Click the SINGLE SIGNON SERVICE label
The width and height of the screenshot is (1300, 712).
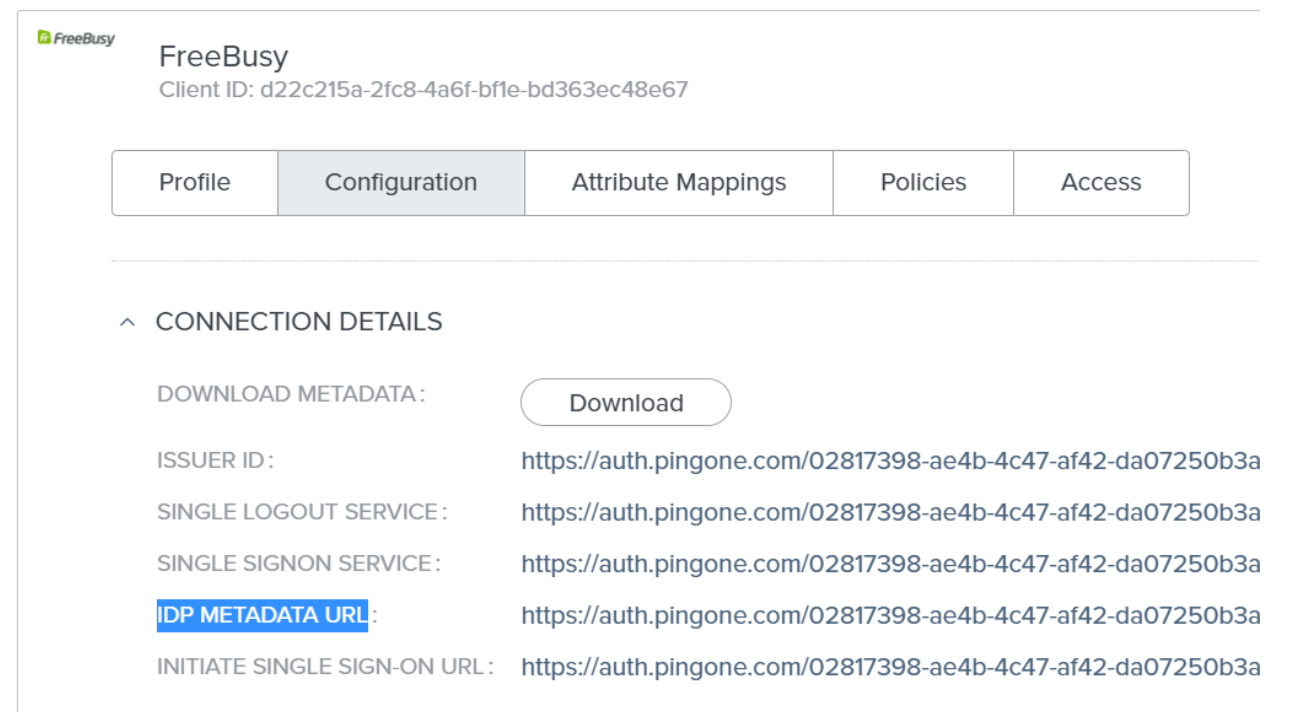pos(299,563)
